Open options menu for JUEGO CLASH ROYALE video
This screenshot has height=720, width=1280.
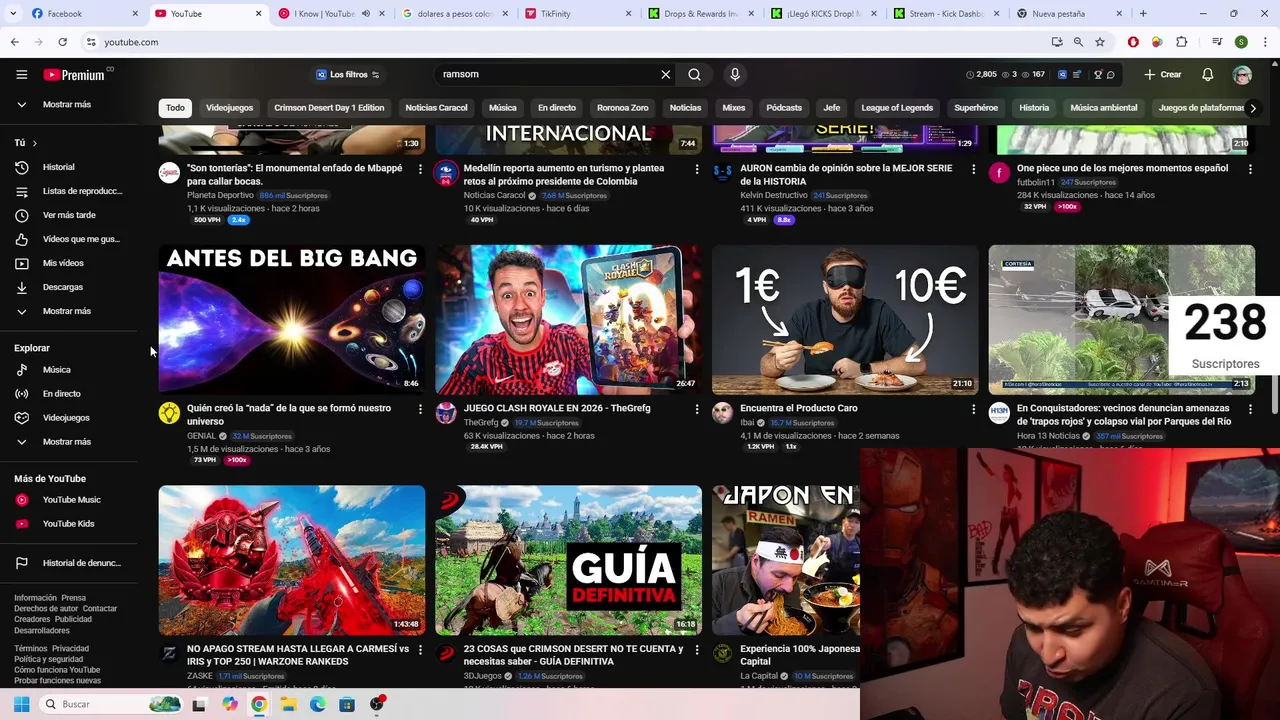pos(697,409)
